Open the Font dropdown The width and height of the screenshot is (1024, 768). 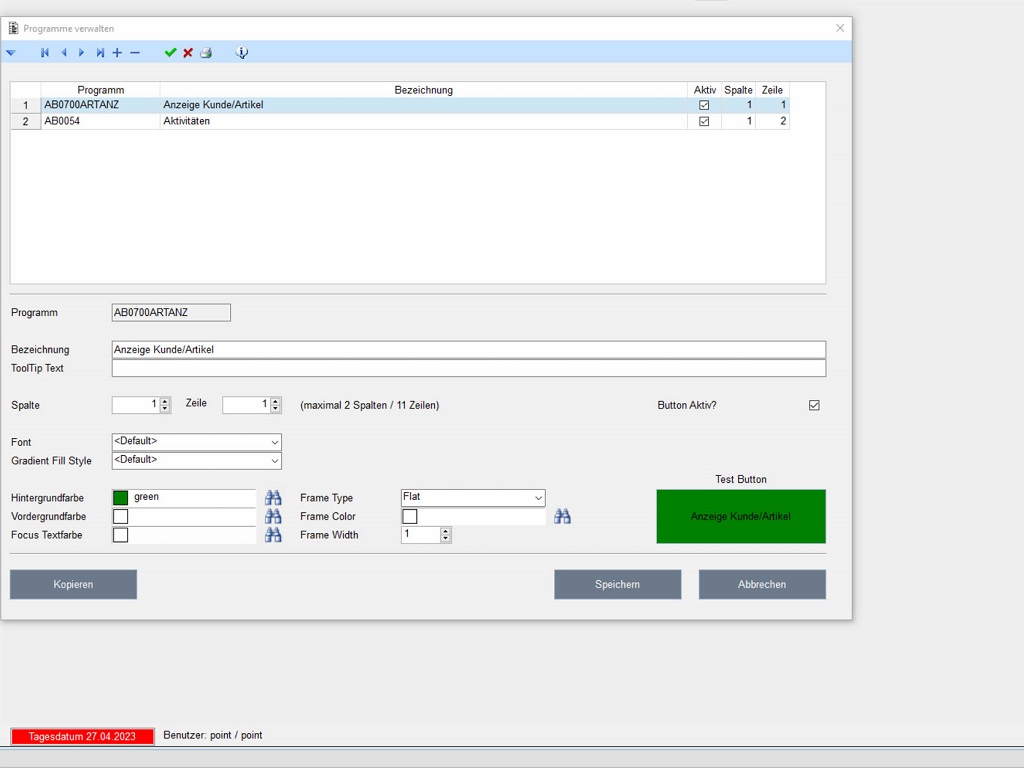click(274, 441)
